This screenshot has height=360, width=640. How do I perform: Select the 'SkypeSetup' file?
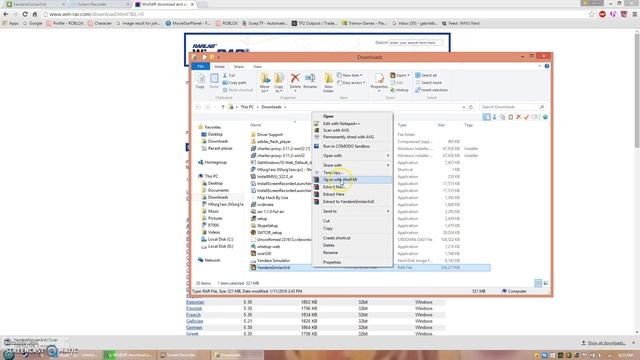pos(267,226)
